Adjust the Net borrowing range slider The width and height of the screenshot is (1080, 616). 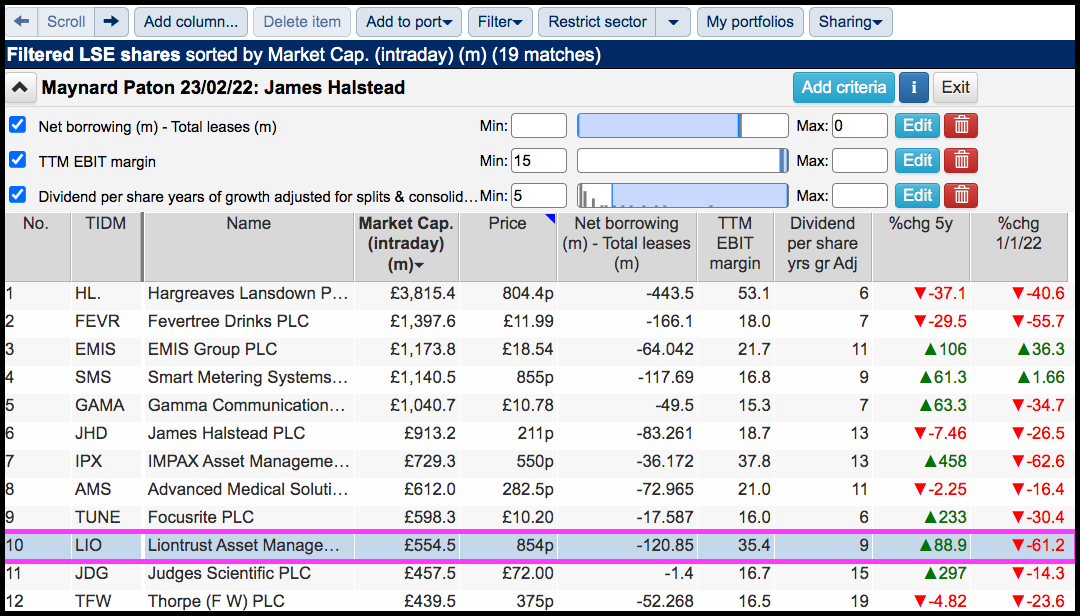[683, 126]
